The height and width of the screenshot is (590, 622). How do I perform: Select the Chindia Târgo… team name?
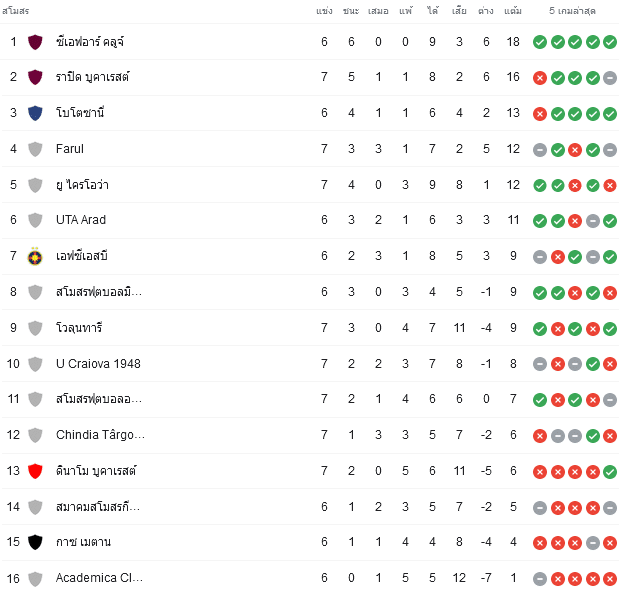click(x=100, y=435)
